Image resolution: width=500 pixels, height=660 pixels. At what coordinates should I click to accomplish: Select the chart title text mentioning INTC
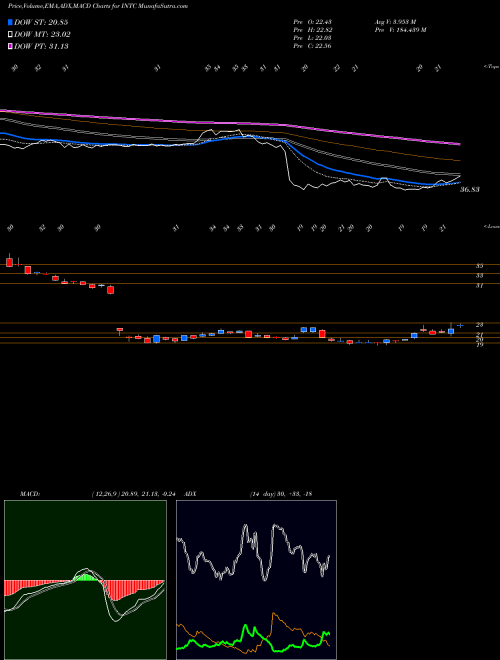tap(98, 6)
